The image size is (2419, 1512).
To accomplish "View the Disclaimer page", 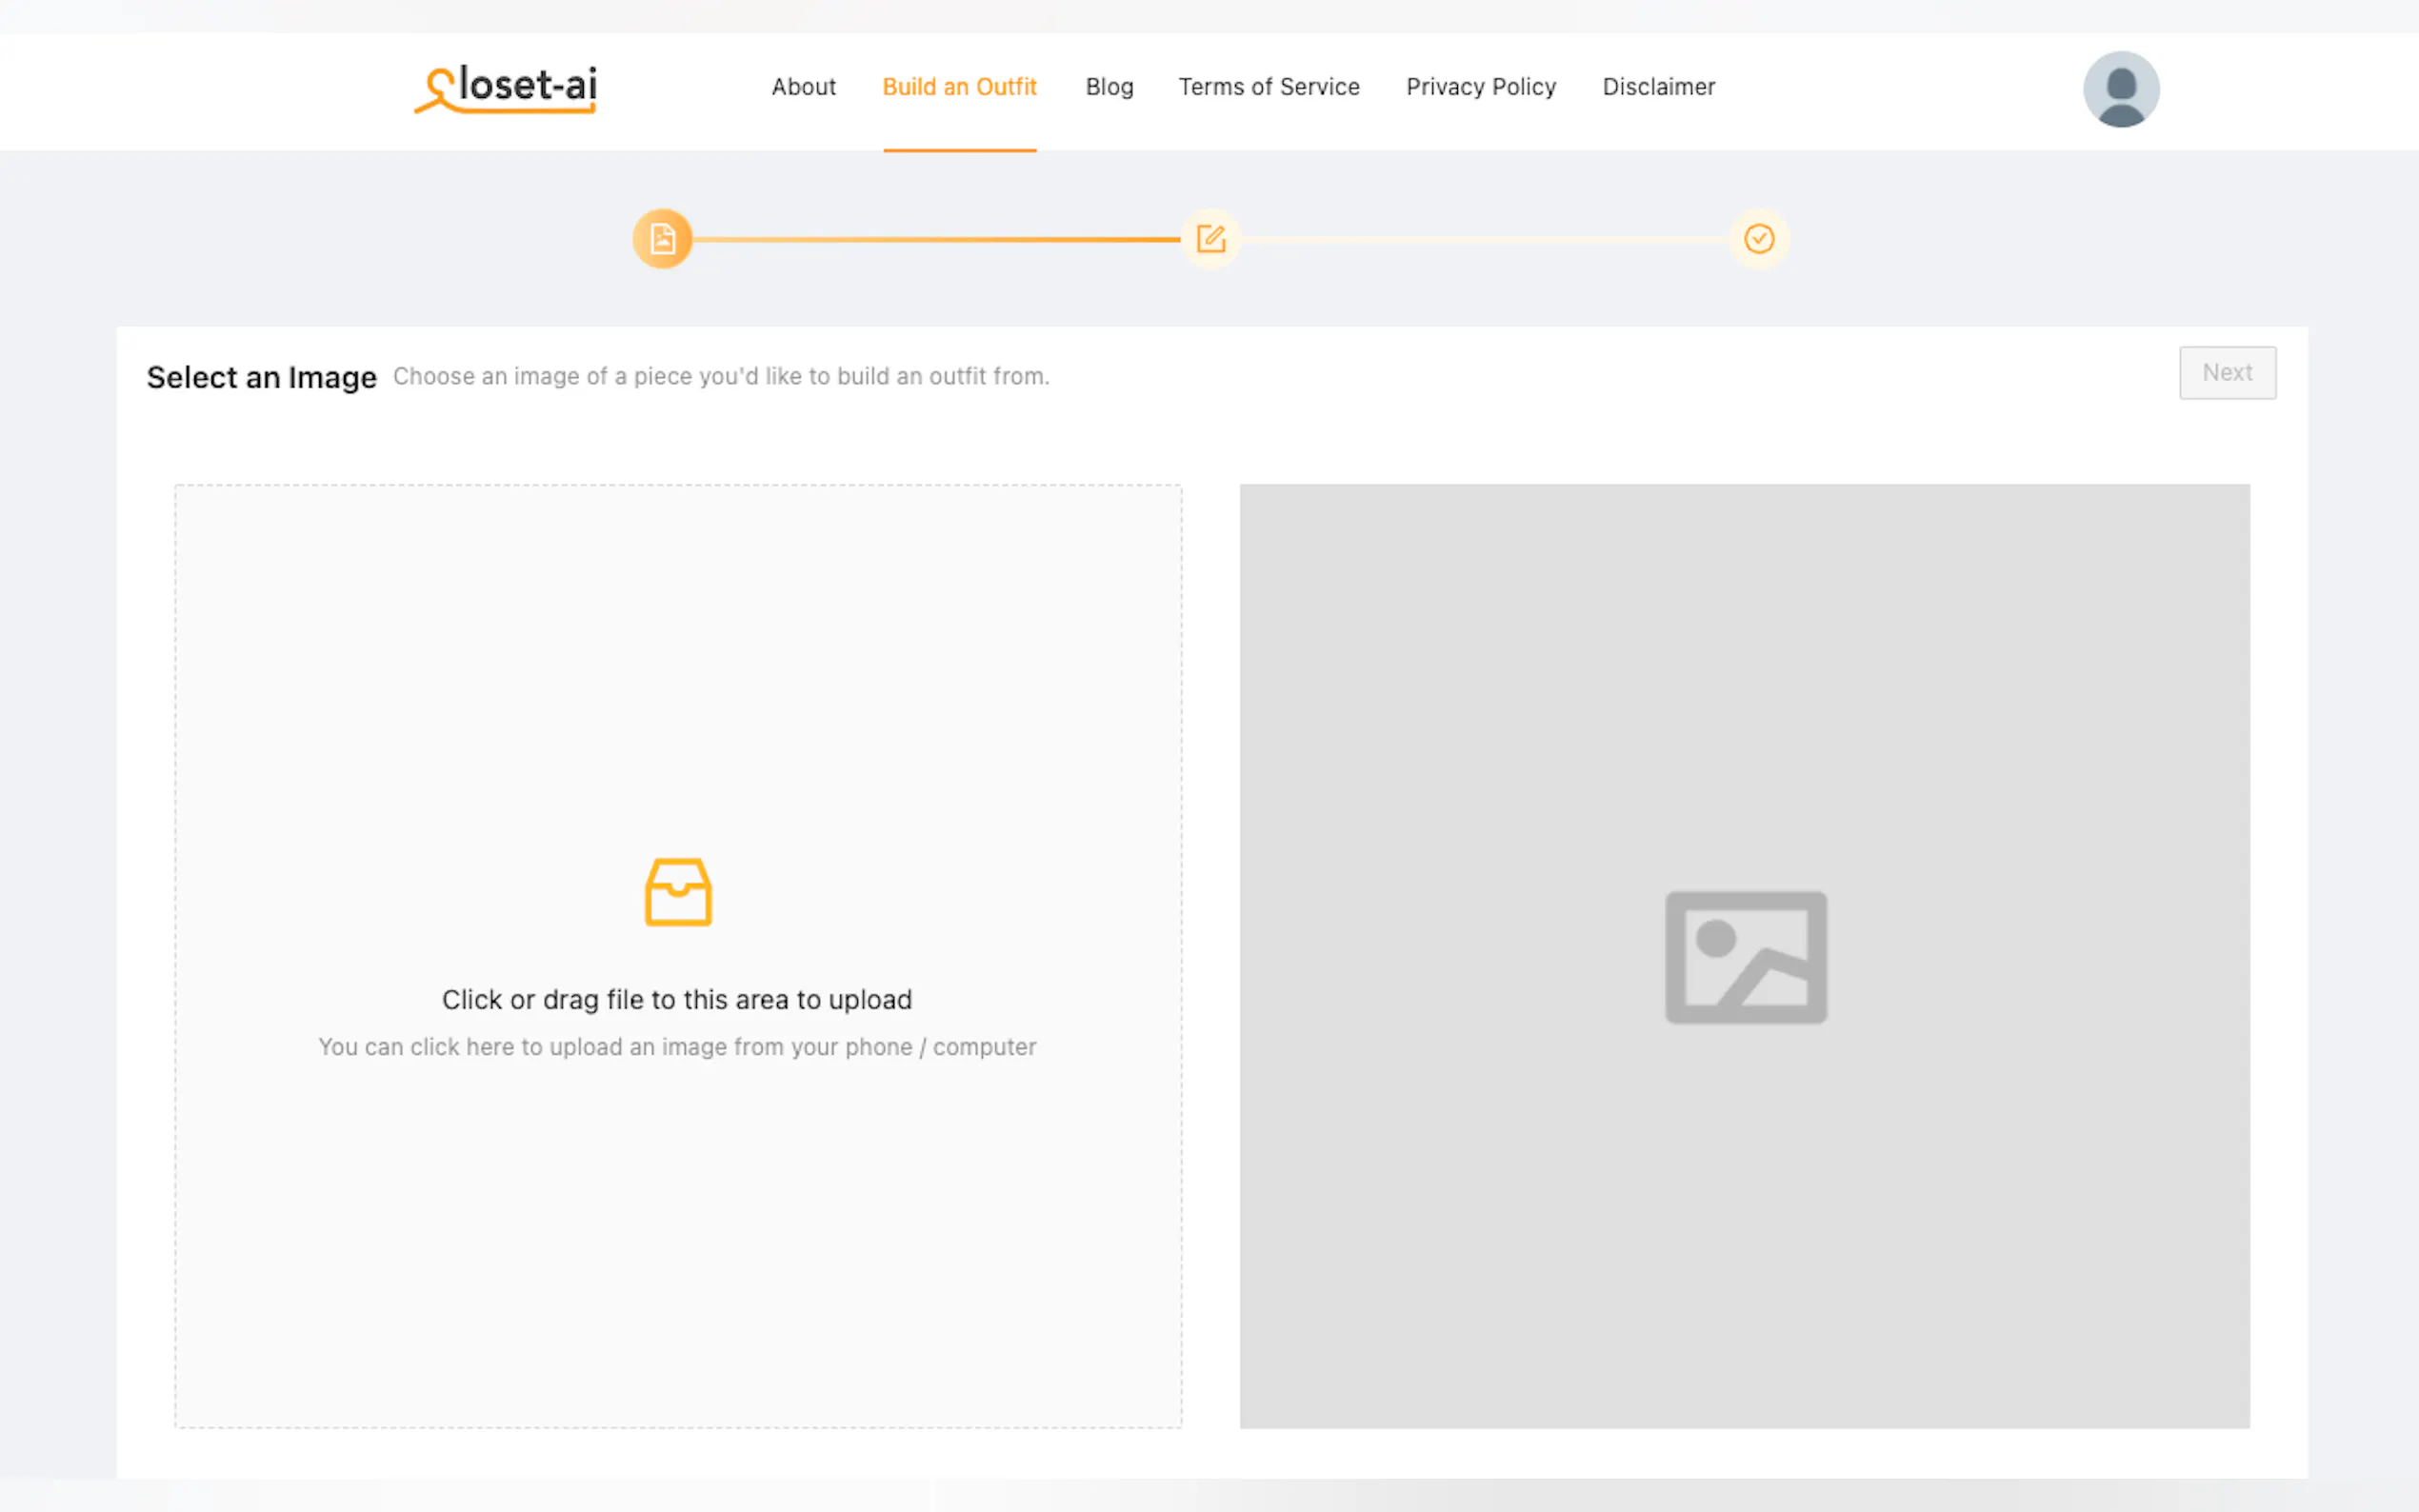I will (1658, 87).
